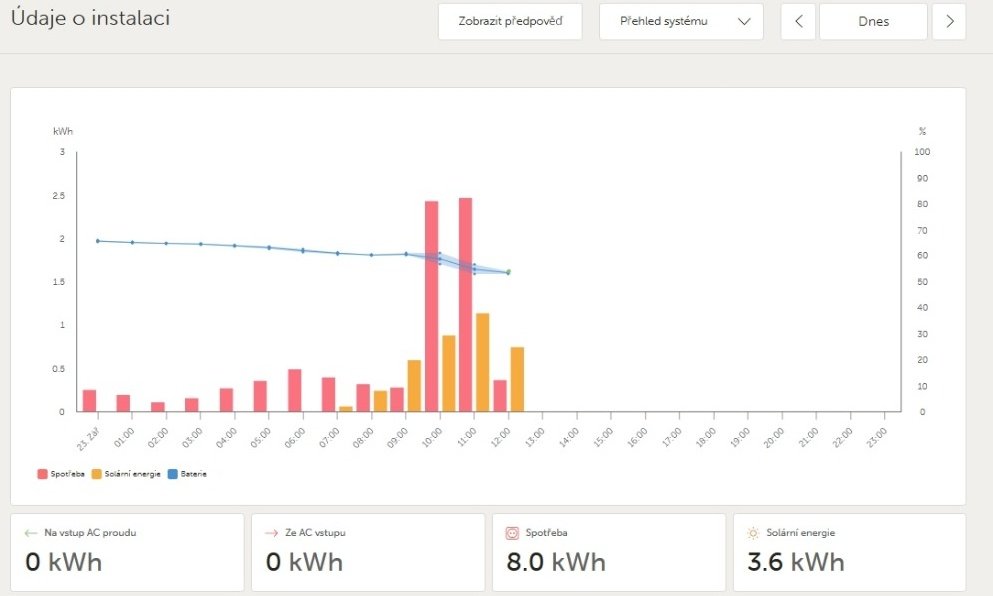Toggle Solární energie series in legend

tap(125, 473)
